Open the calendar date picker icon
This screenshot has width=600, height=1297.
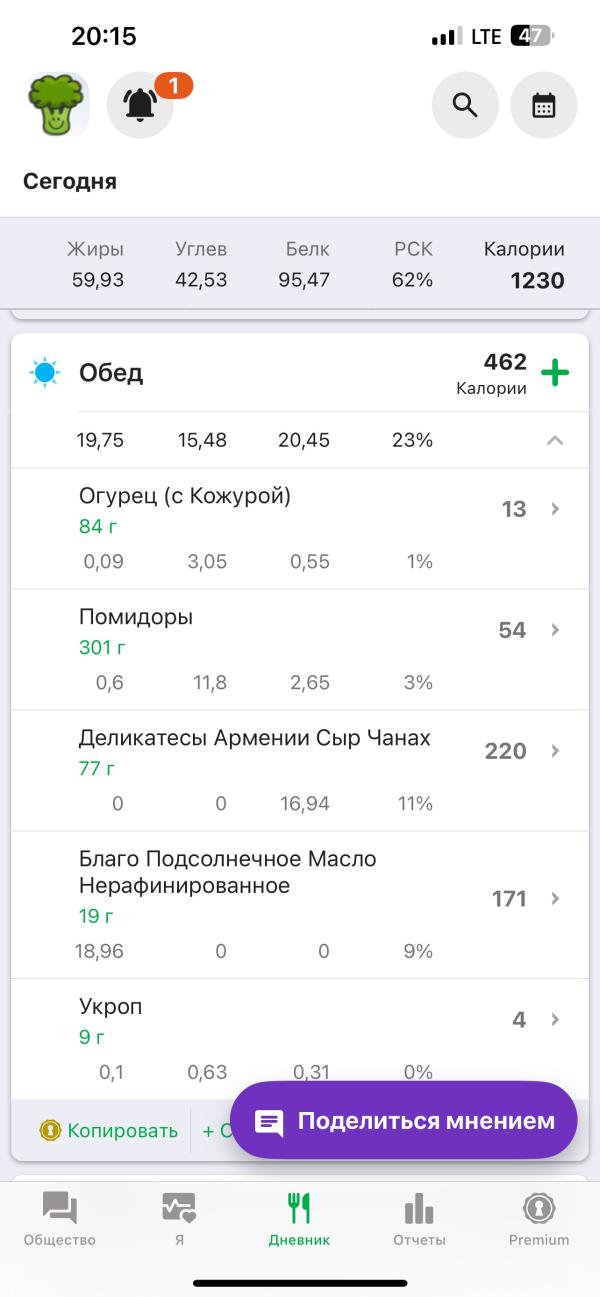click(x=544, y=105)
